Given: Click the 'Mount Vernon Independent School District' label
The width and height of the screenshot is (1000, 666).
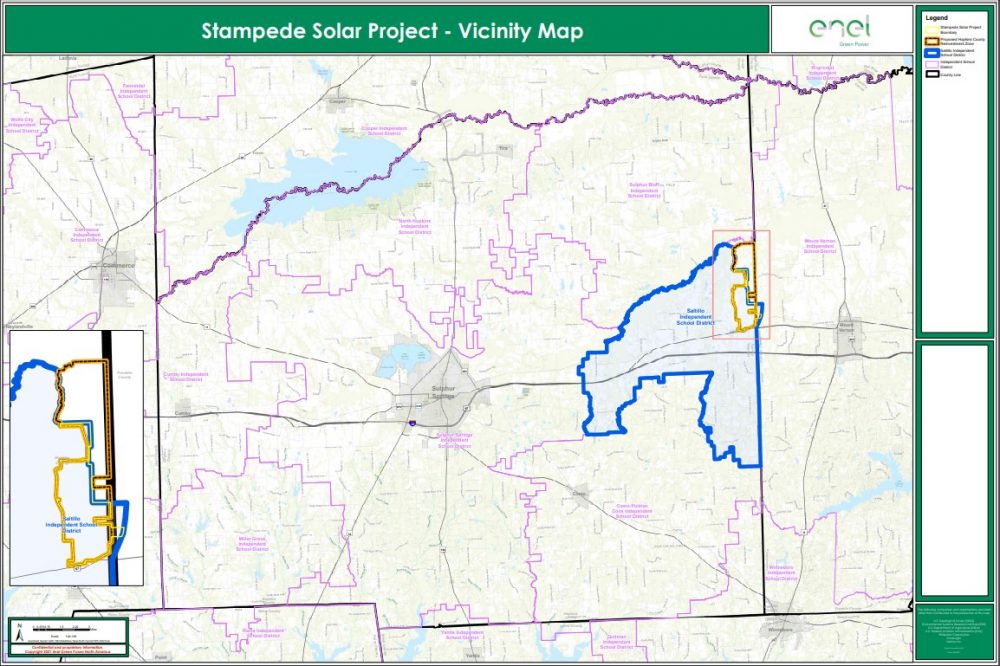Looking at the screenshot, I should [x=820, y=246].
